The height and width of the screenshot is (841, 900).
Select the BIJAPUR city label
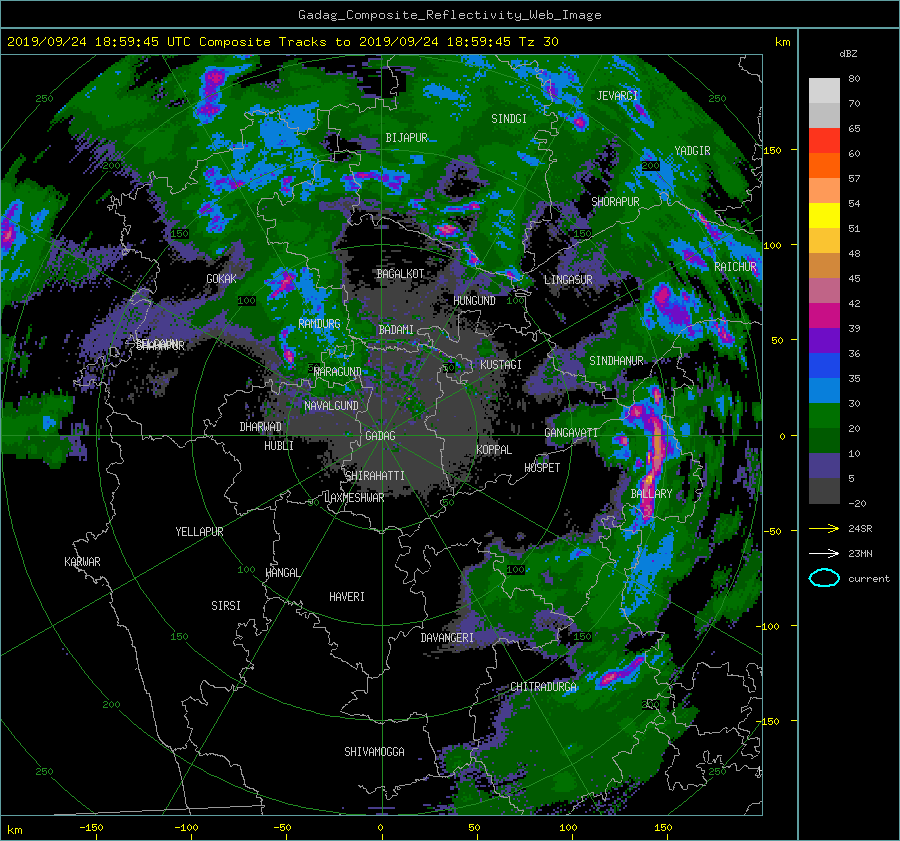click(x=406, y=138)
